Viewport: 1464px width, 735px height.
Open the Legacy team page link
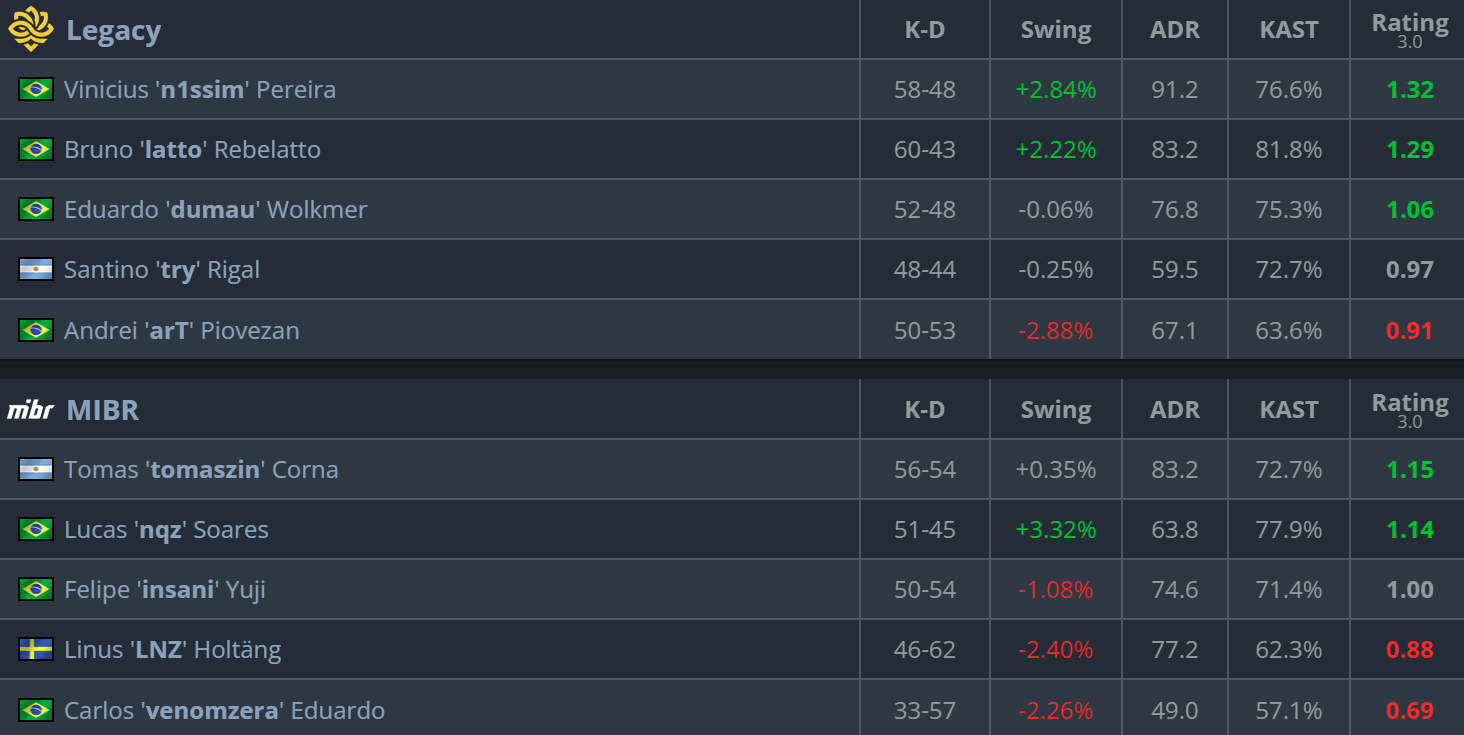(113, 30)
